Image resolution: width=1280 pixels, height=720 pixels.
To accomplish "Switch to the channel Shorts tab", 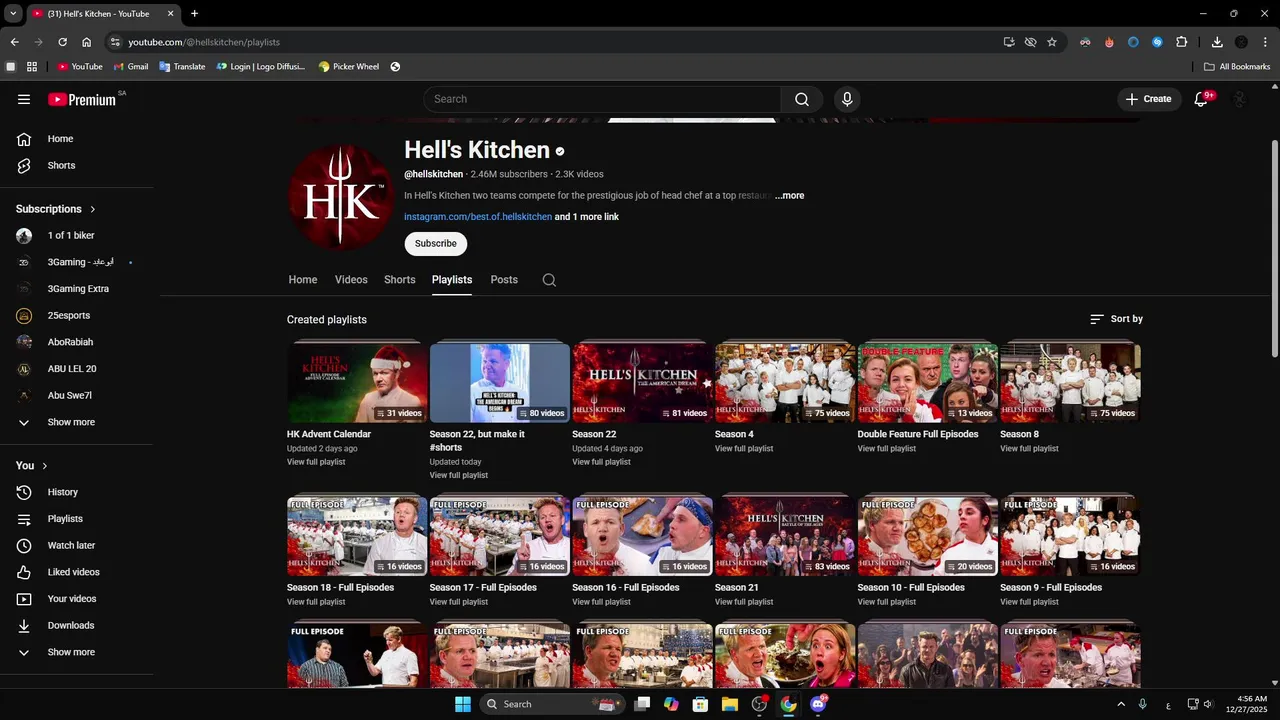I will pos(400,280).
